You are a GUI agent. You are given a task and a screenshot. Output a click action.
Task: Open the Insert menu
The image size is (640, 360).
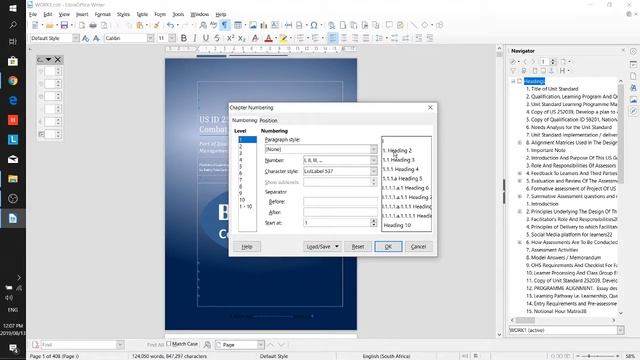(82, 14)
